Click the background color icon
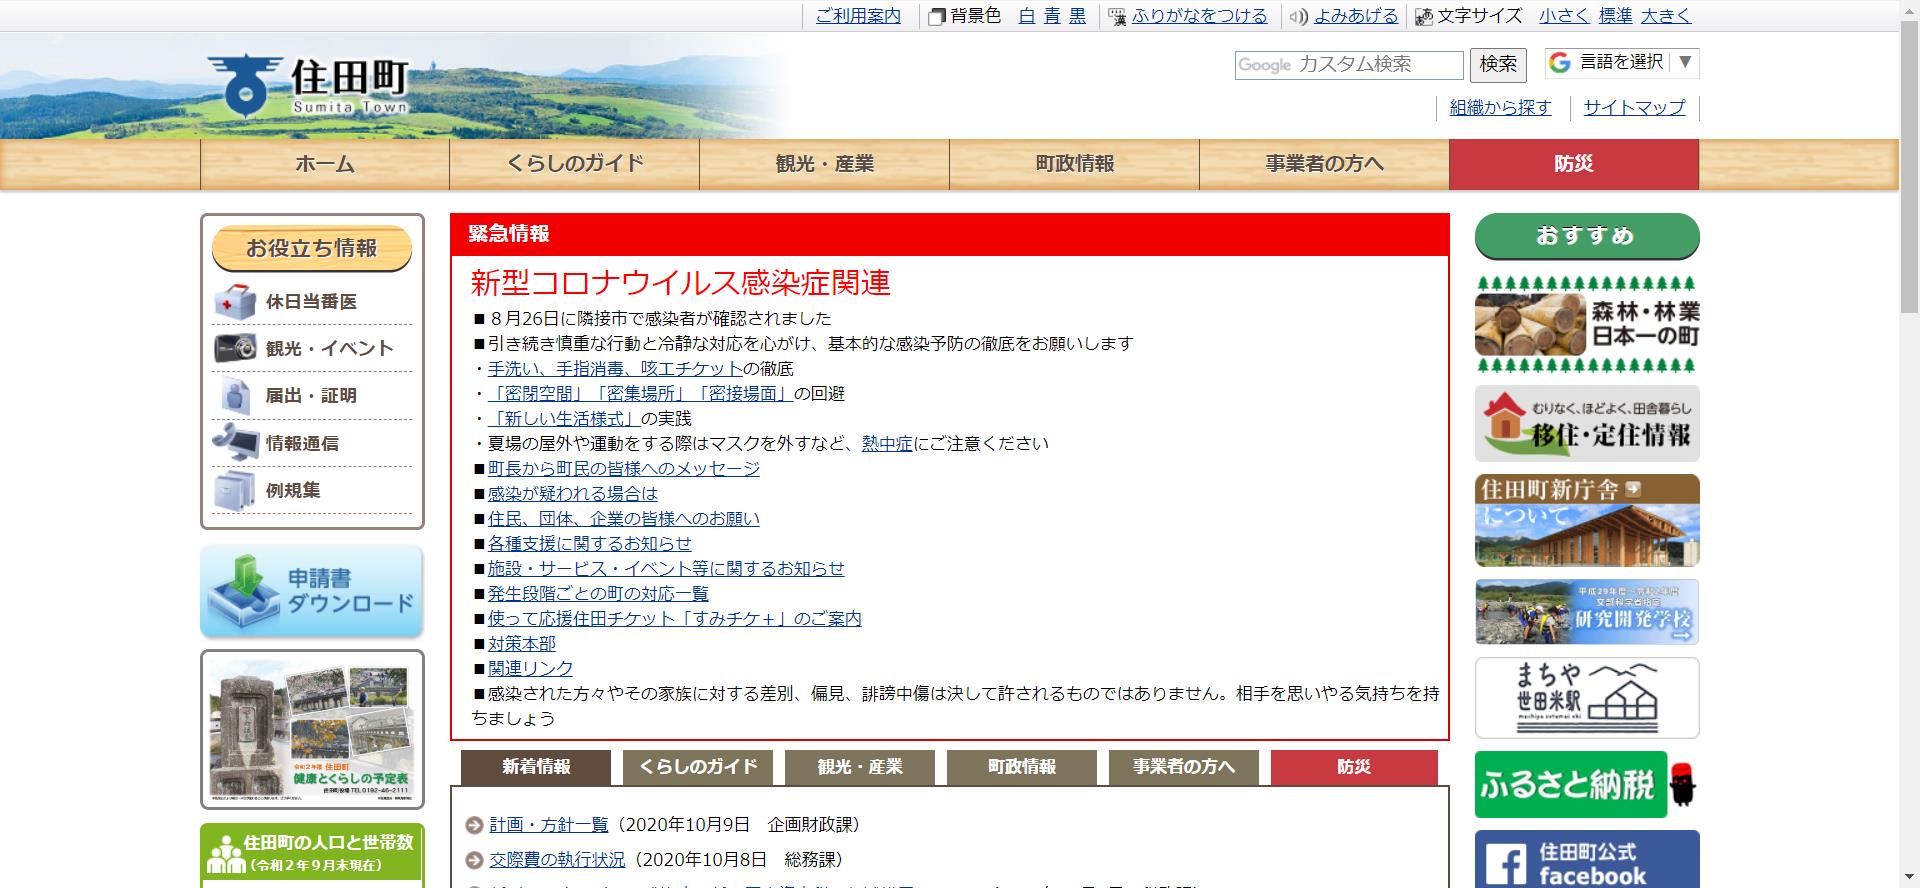The image size is (1920, 888). tap(936, 17)
